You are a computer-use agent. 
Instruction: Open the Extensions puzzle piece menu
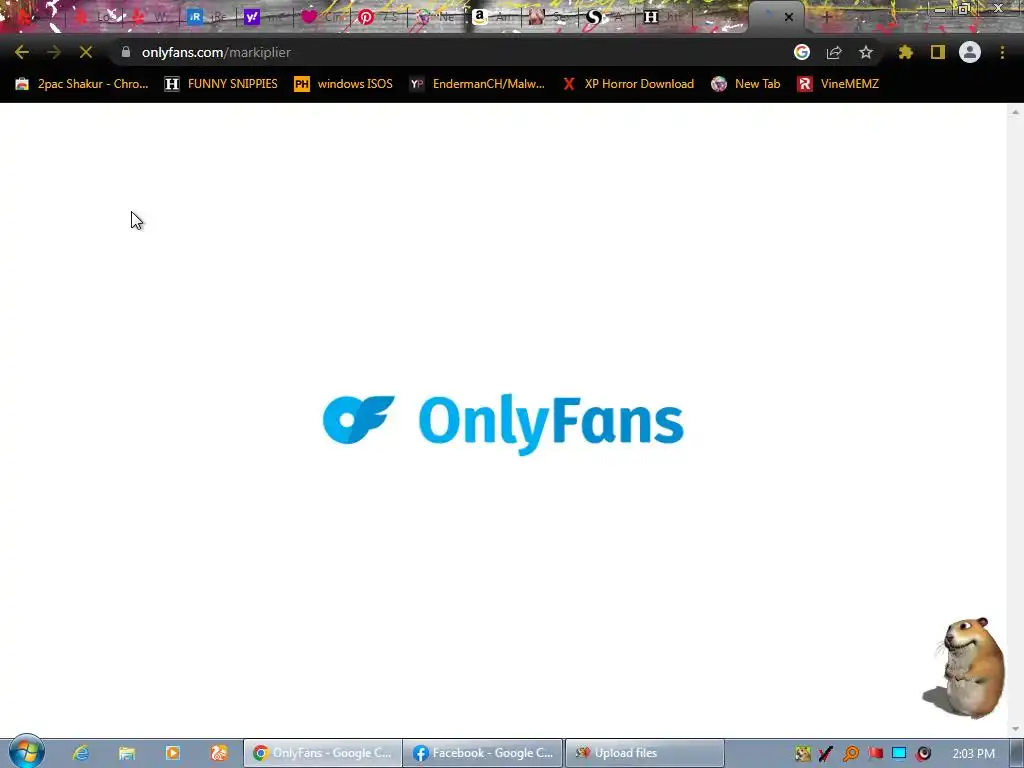pyautogui.click(x=906, y=52)
